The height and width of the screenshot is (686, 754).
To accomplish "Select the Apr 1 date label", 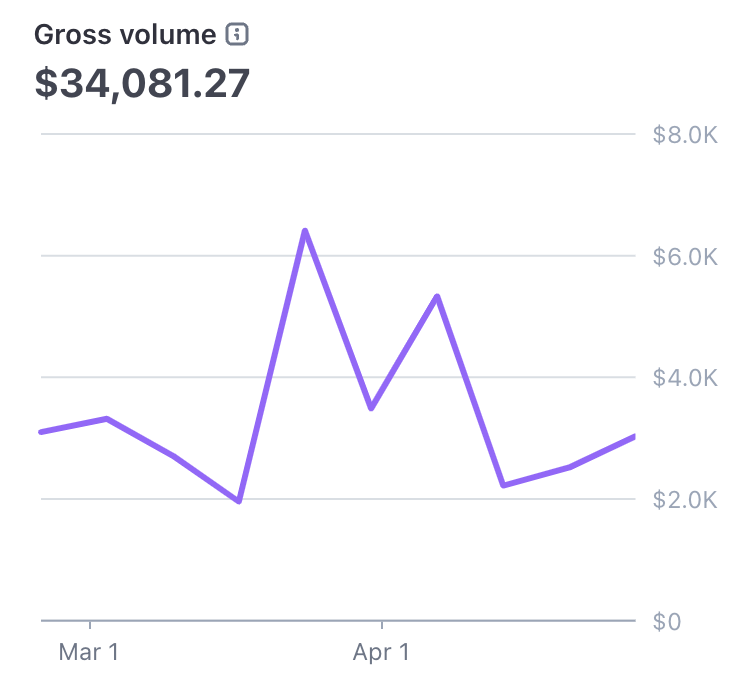I will 381,653.
